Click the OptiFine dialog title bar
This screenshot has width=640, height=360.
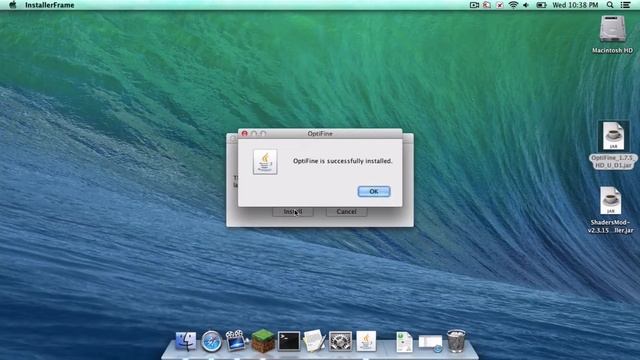click(x=320, y=133)
